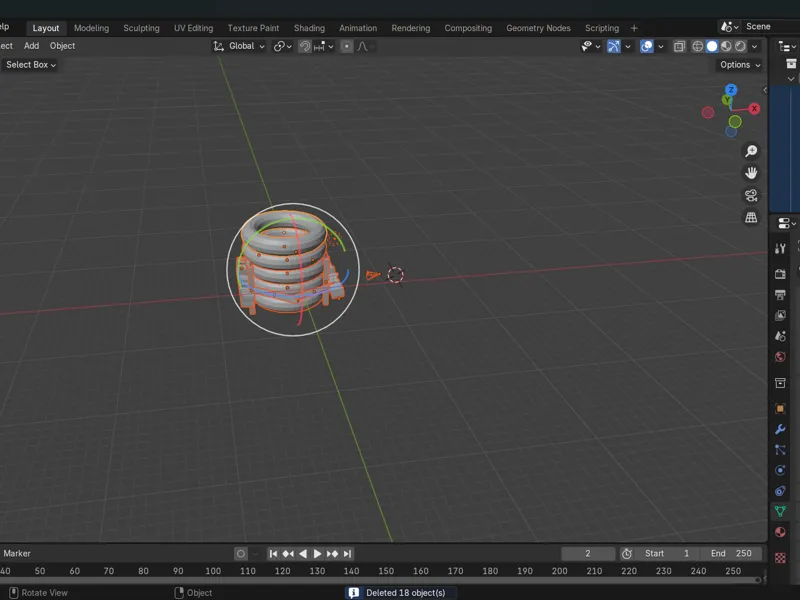Image resolution: width=800 pixels, height=600 pixels.
Task: Open the Global transform orientation dropdown
Action: 239,46
